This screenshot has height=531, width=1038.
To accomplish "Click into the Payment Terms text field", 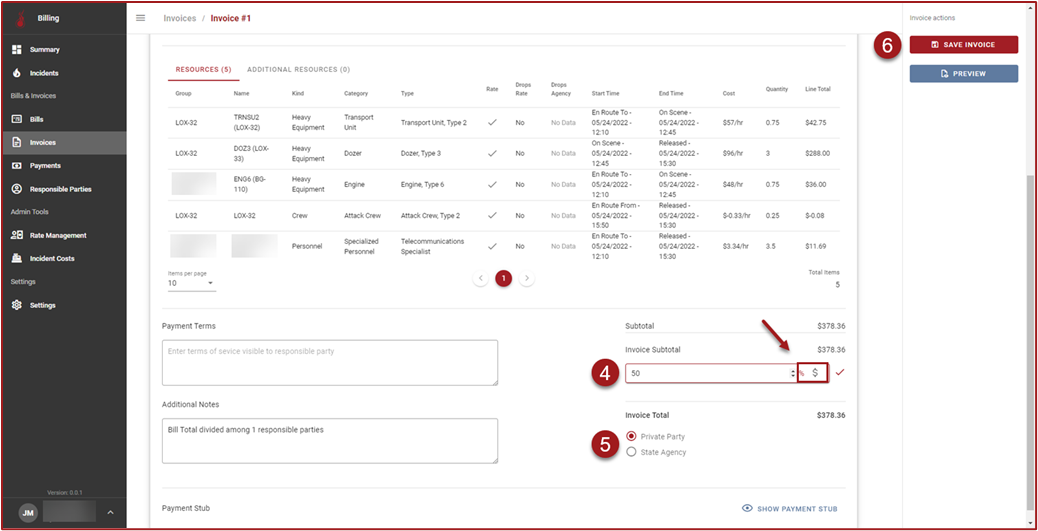I will 329,362.
